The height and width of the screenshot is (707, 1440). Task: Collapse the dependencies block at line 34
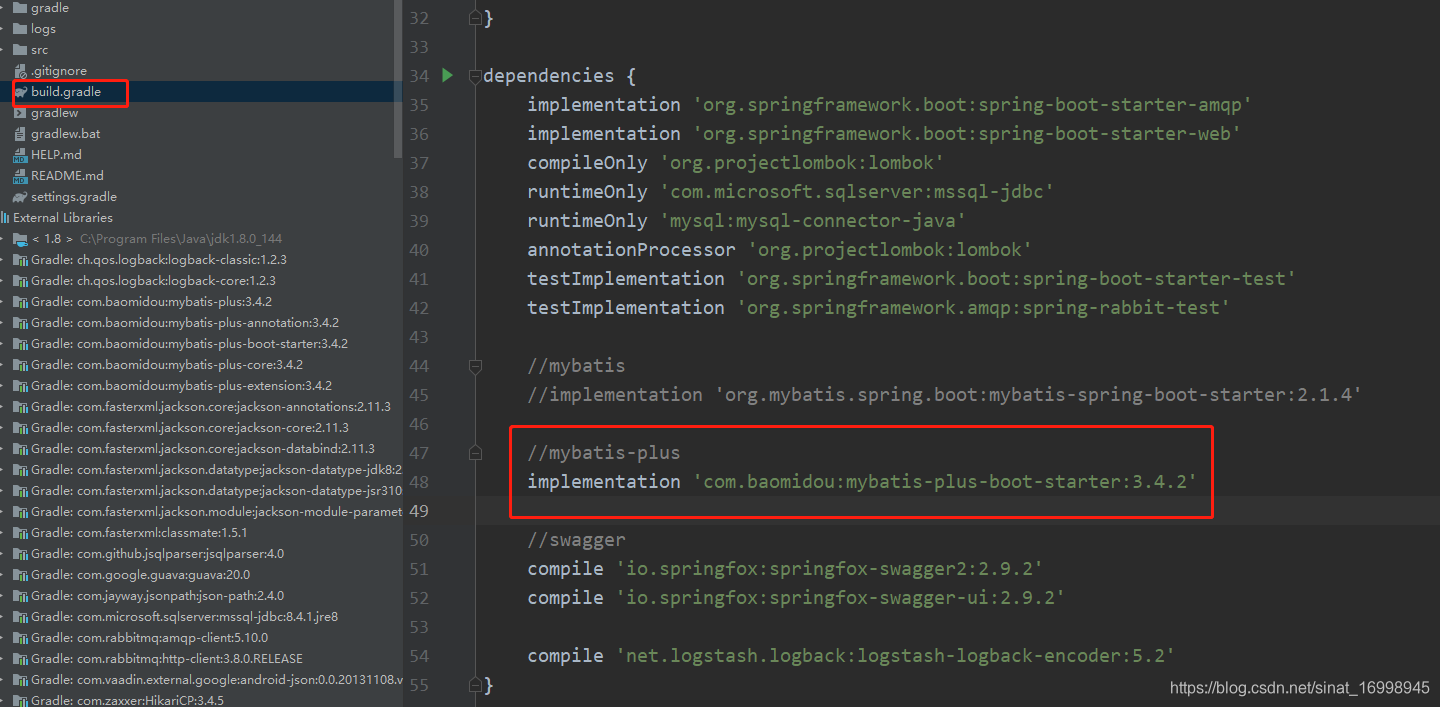tap(476, 76)
